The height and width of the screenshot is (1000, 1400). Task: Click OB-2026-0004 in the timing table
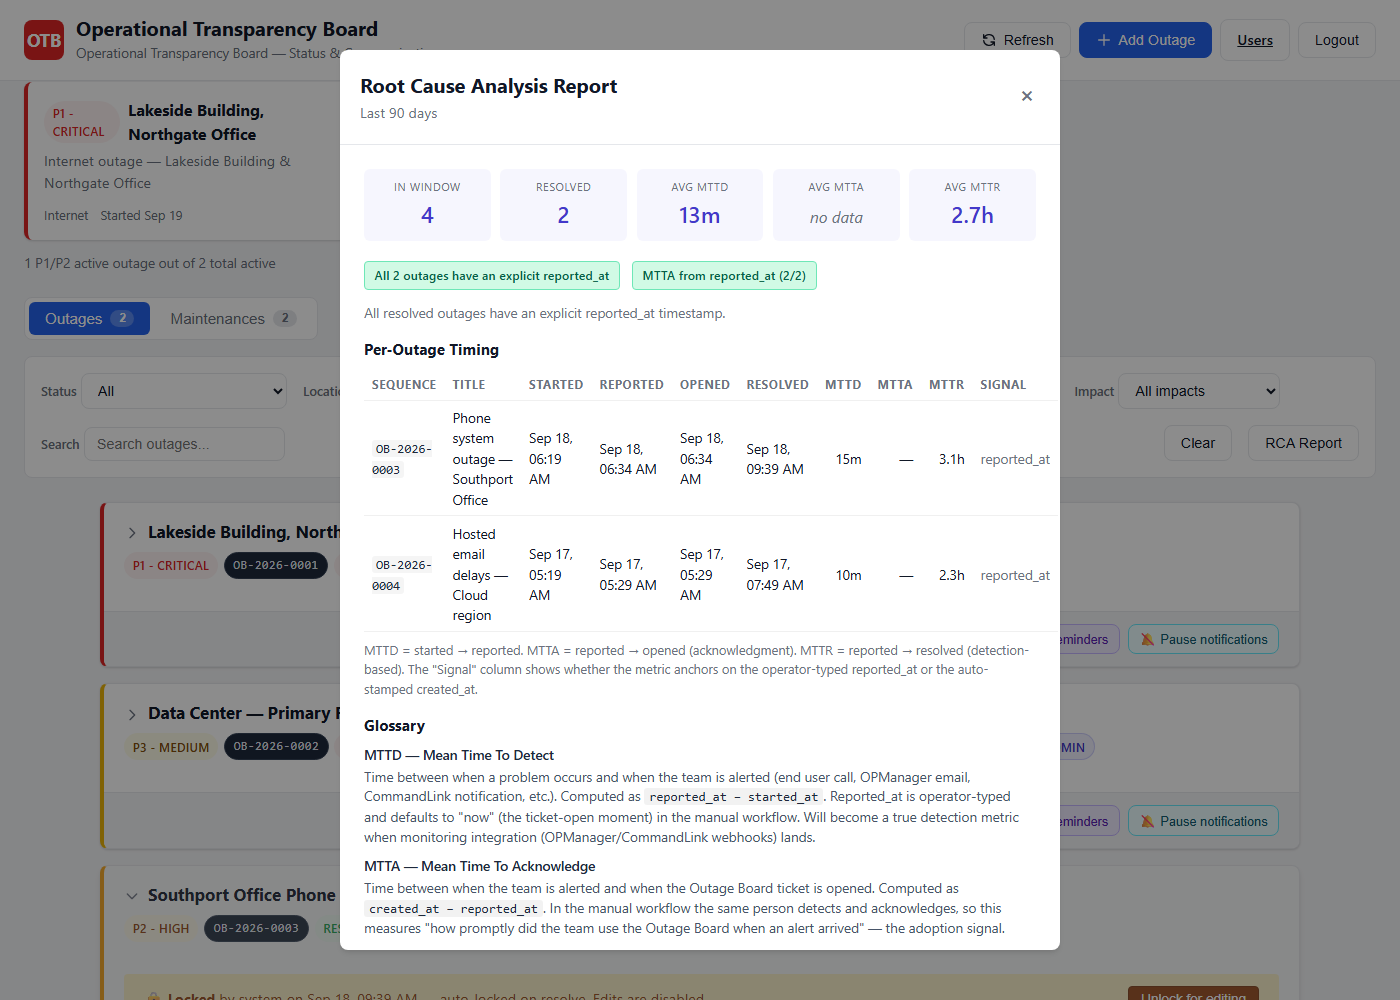403,575
